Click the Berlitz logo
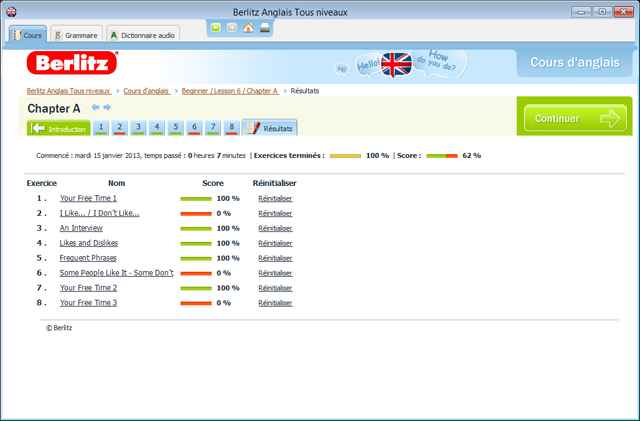 (72, 64)
